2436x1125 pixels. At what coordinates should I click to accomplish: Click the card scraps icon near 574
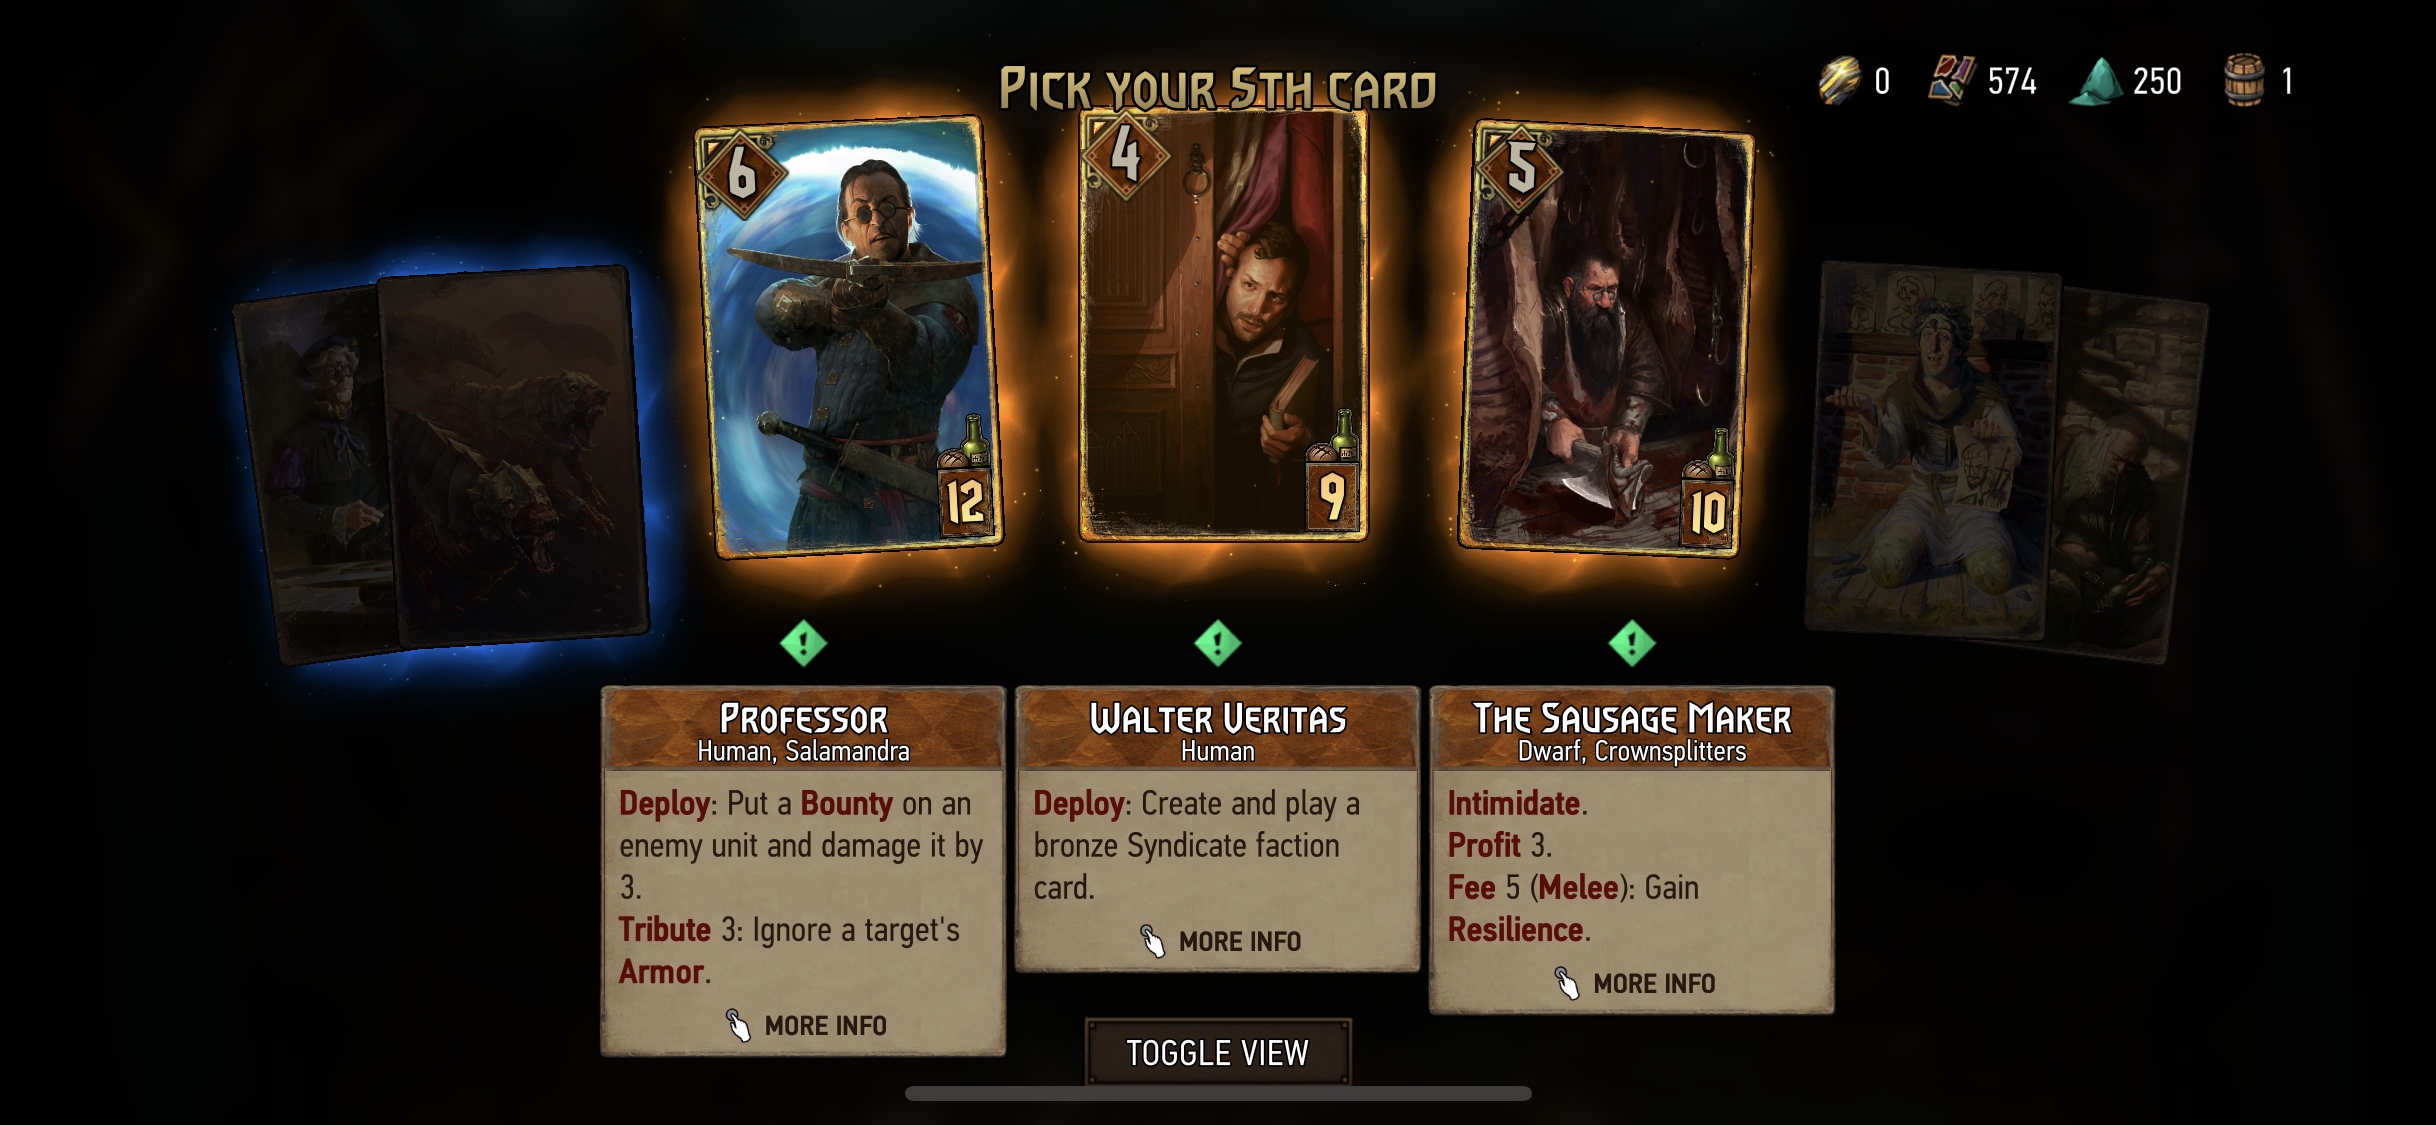click(1952, 80)
